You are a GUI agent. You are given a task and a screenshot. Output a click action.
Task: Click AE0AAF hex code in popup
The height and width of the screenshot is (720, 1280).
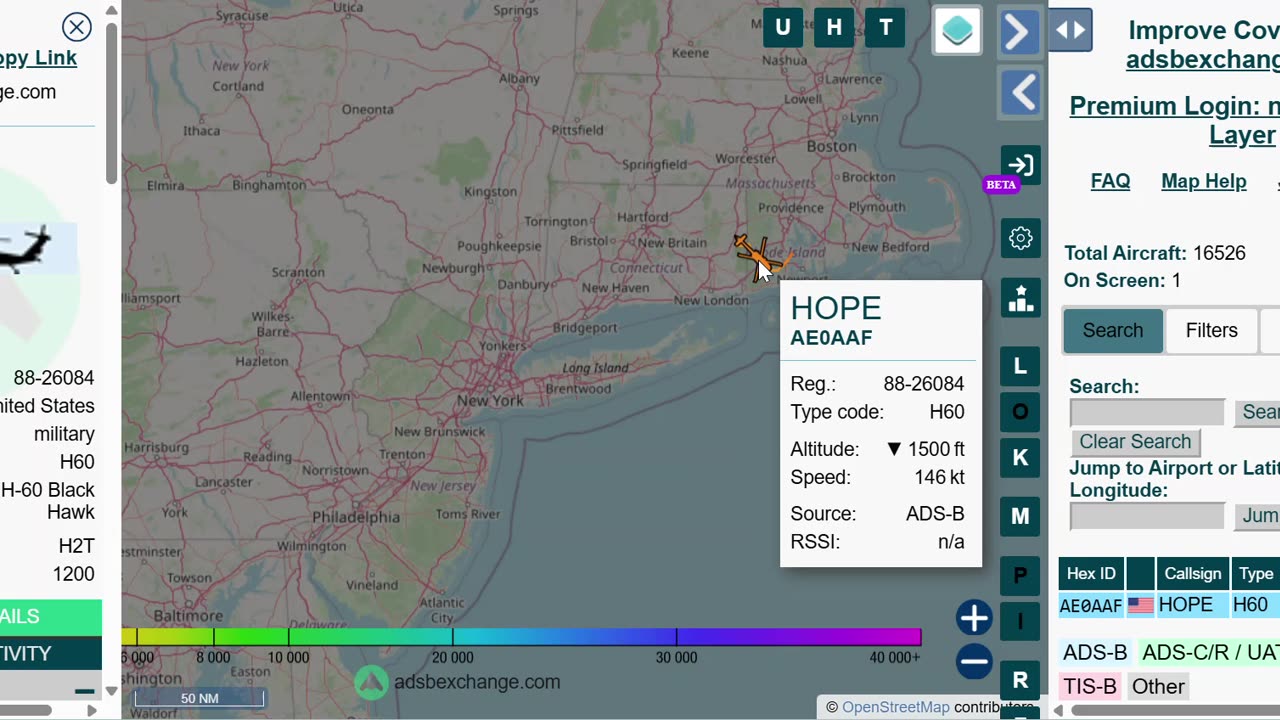tap(831, 338)
